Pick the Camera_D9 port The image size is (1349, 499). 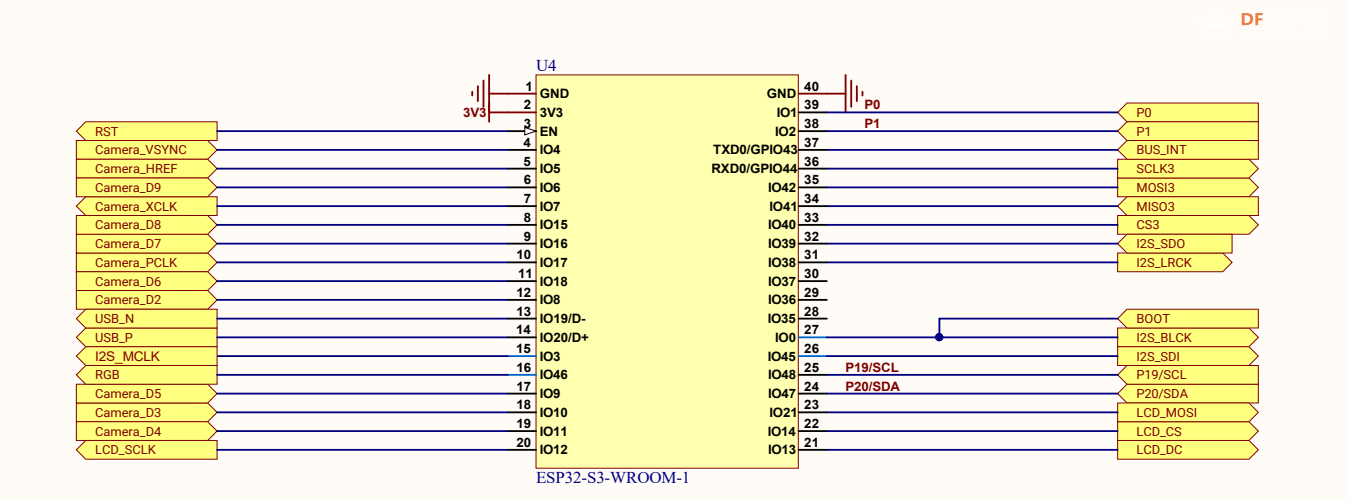pyautogui.click(x=147, y=187)
